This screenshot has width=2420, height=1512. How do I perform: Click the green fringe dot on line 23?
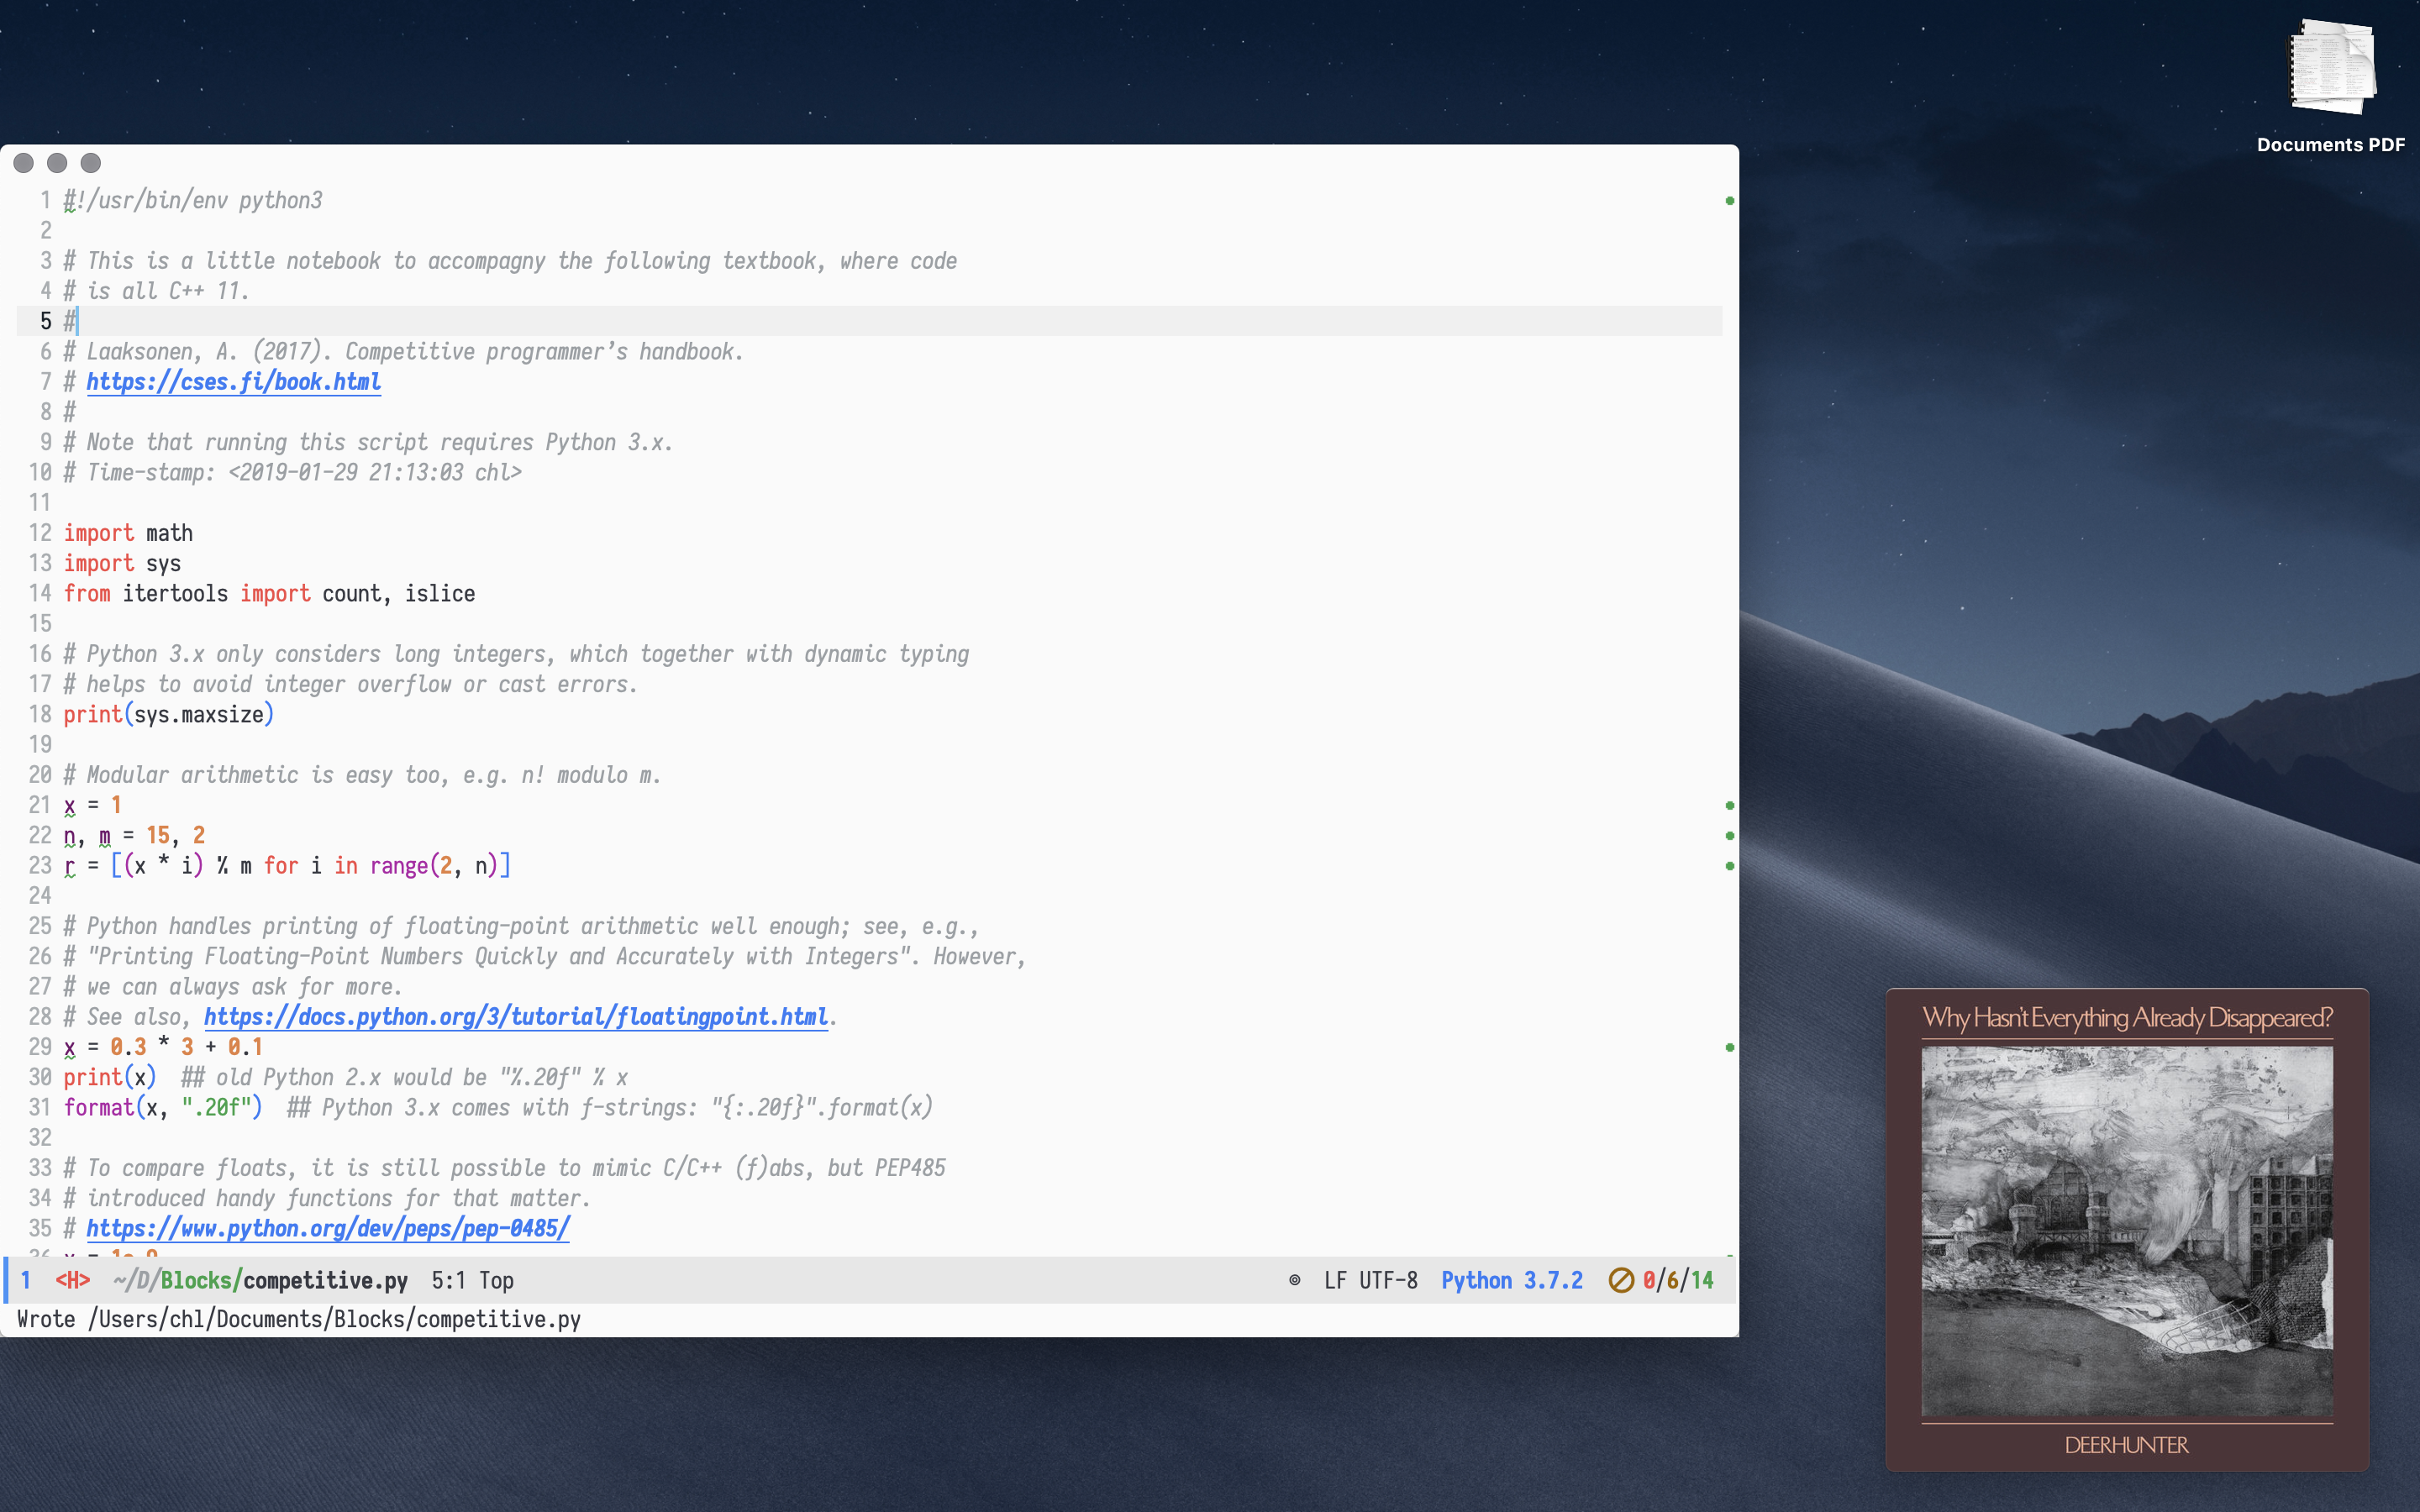click(x=1729, y=866)
